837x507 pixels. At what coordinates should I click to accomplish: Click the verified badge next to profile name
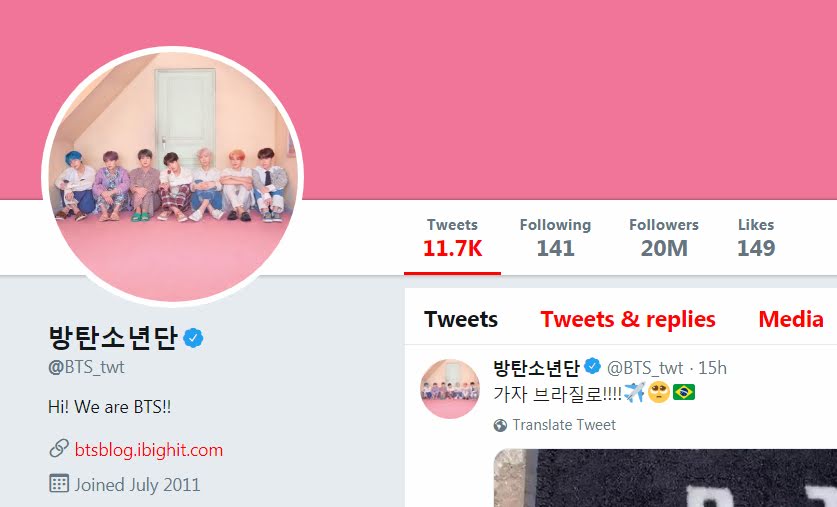point(193,338)
